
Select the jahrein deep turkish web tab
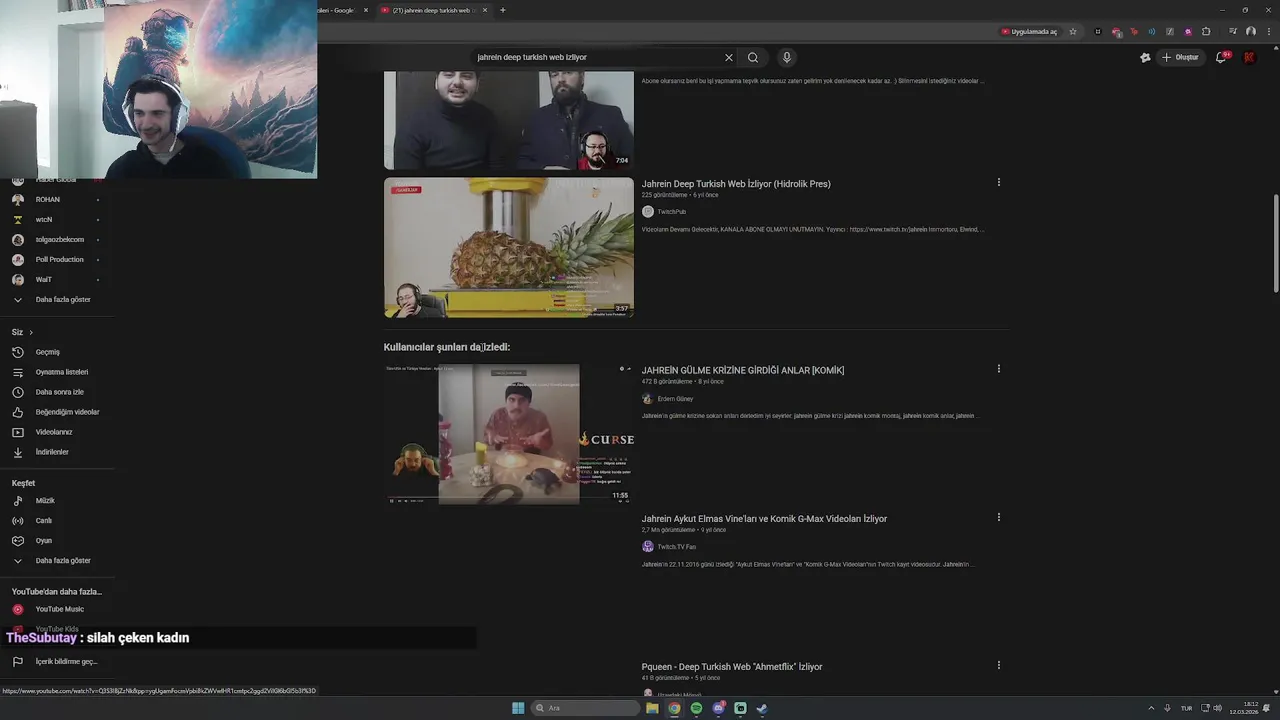coord(432,10)
